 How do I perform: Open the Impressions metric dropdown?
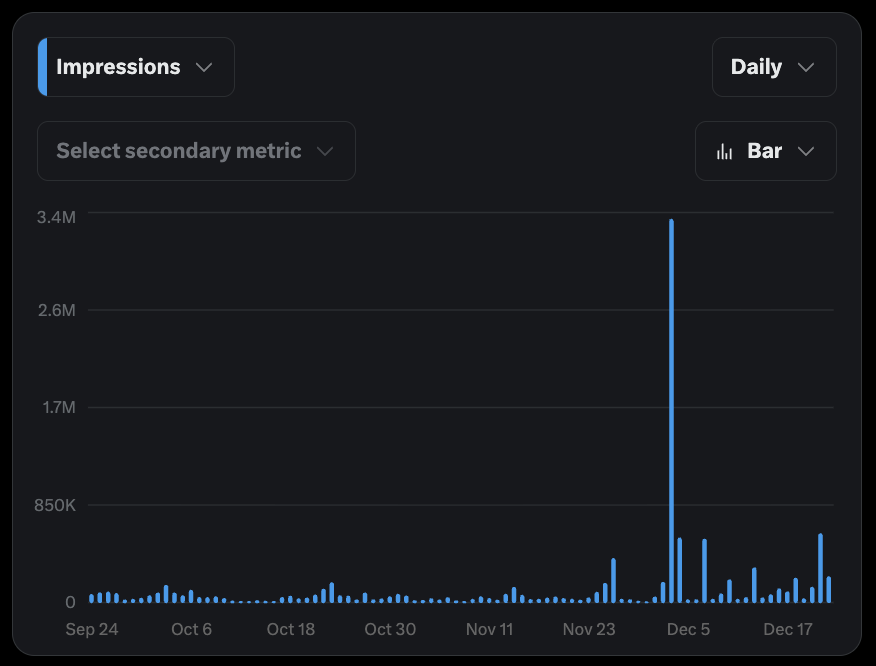tap(136, 67)
